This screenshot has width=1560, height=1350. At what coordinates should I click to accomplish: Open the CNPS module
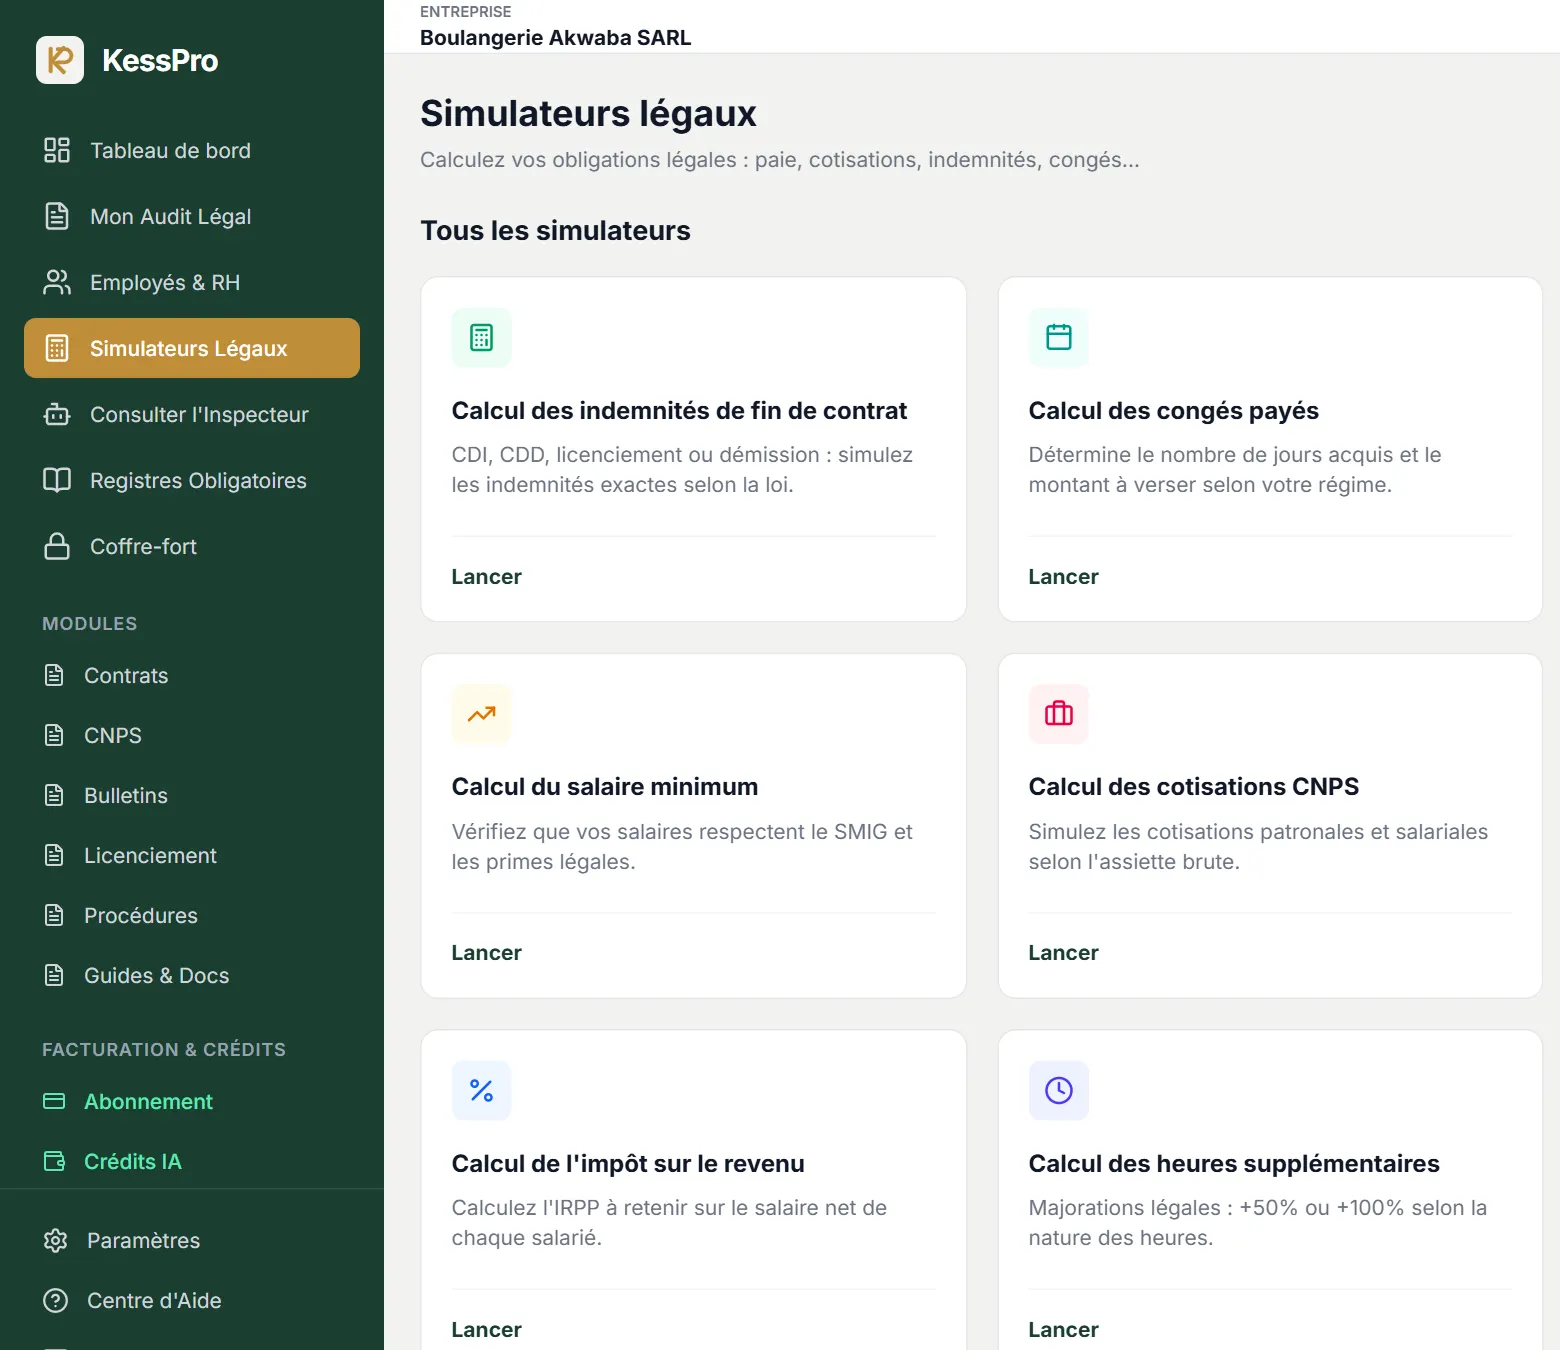192,735
